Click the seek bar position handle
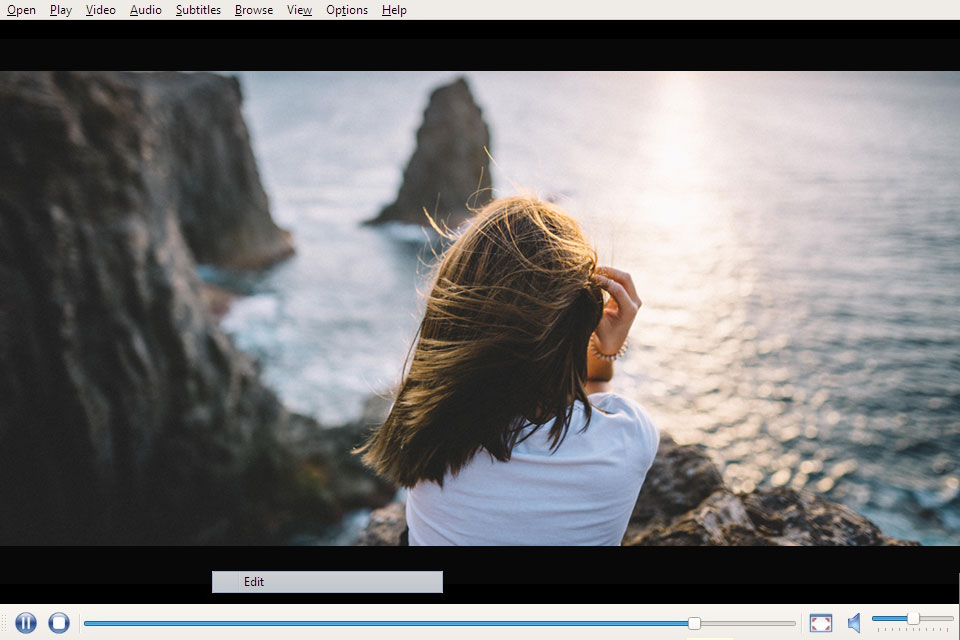 (694, 623)
